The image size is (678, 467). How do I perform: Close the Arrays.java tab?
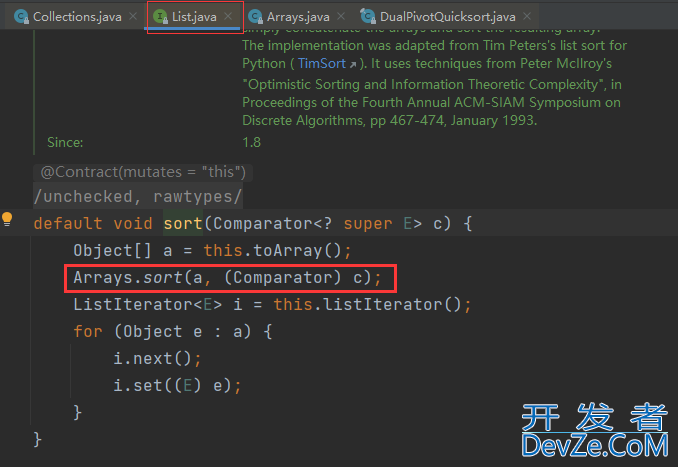341,16
